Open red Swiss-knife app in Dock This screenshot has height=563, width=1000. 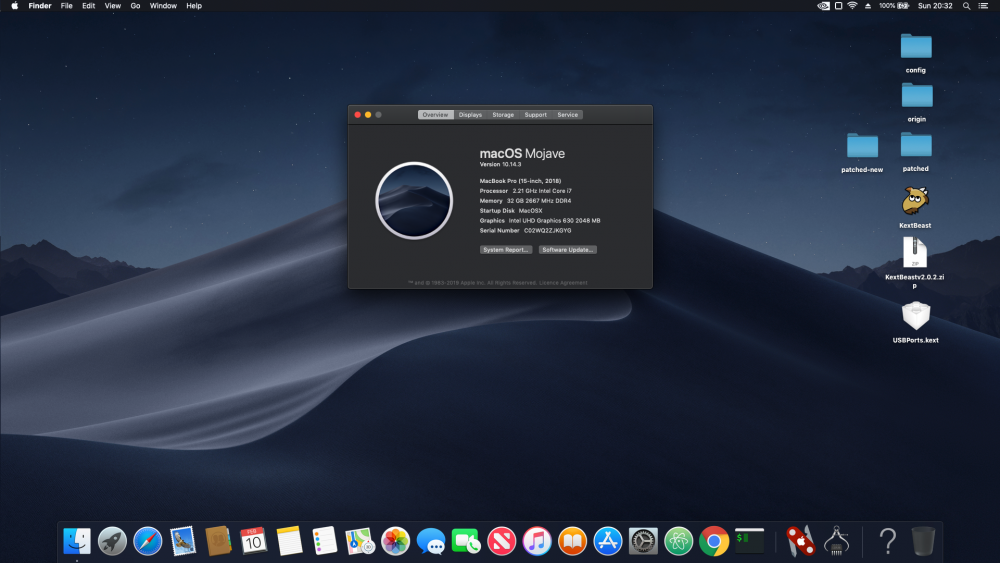800,541
